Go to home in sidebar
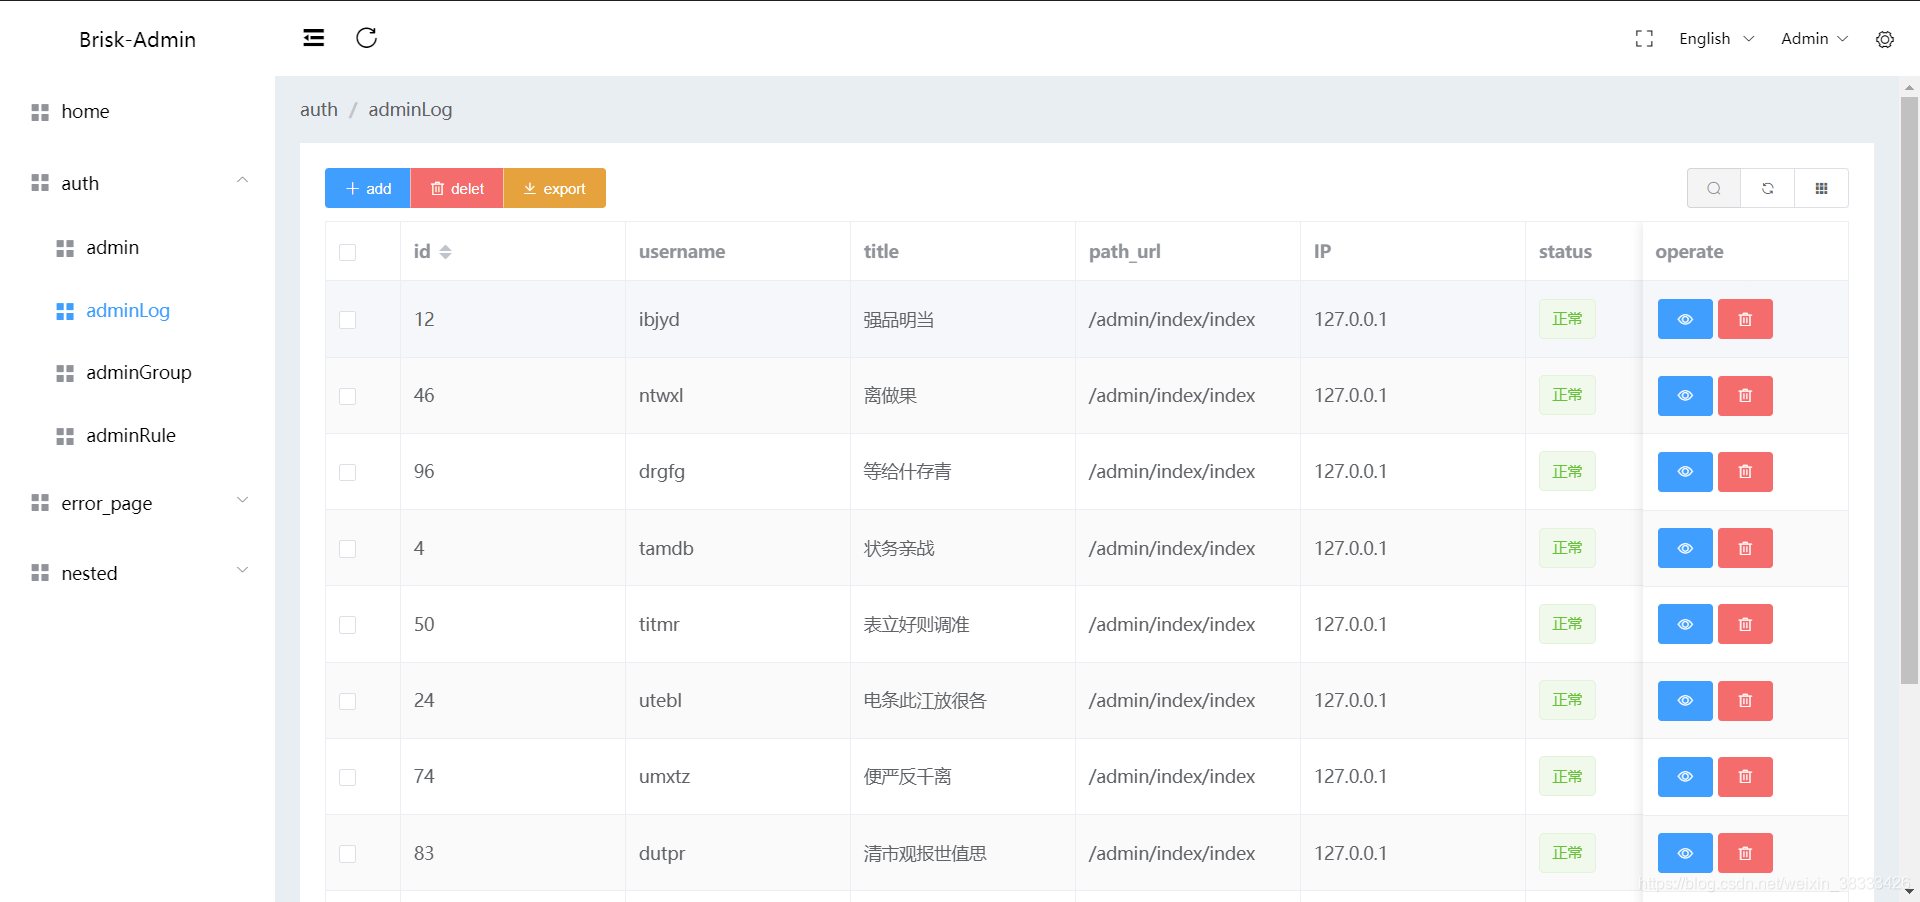This screenshot has height=902, width=1920. (x=137, y=111)
